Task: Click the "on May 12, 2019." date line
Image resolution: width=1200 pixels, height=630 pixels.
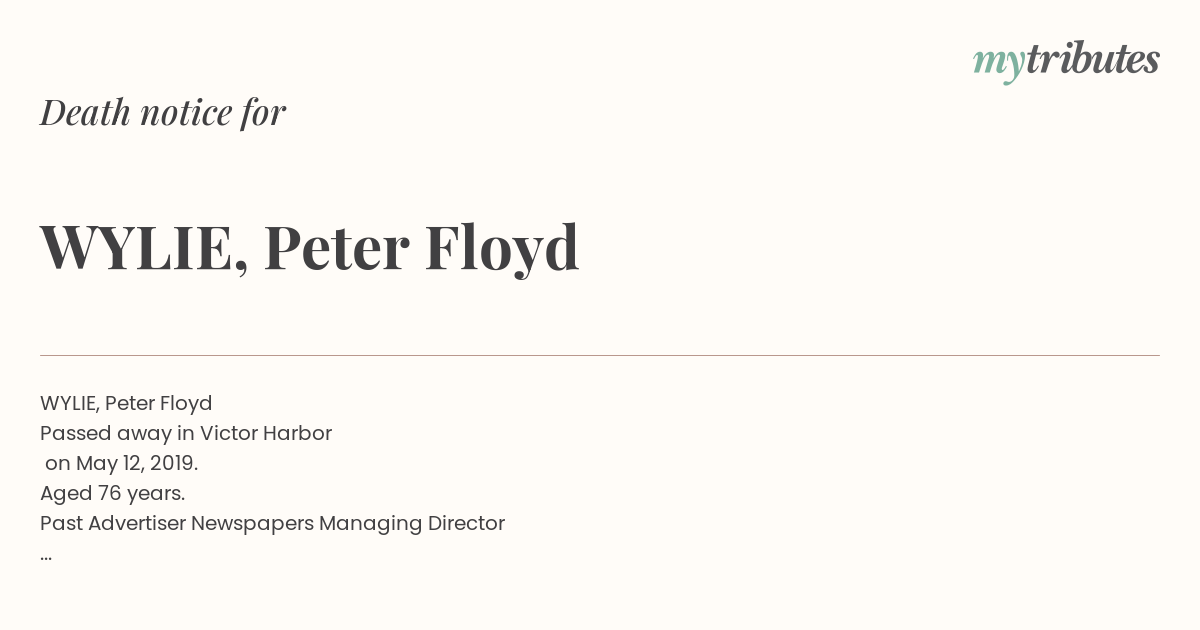Action: click(x=122, y=464)
